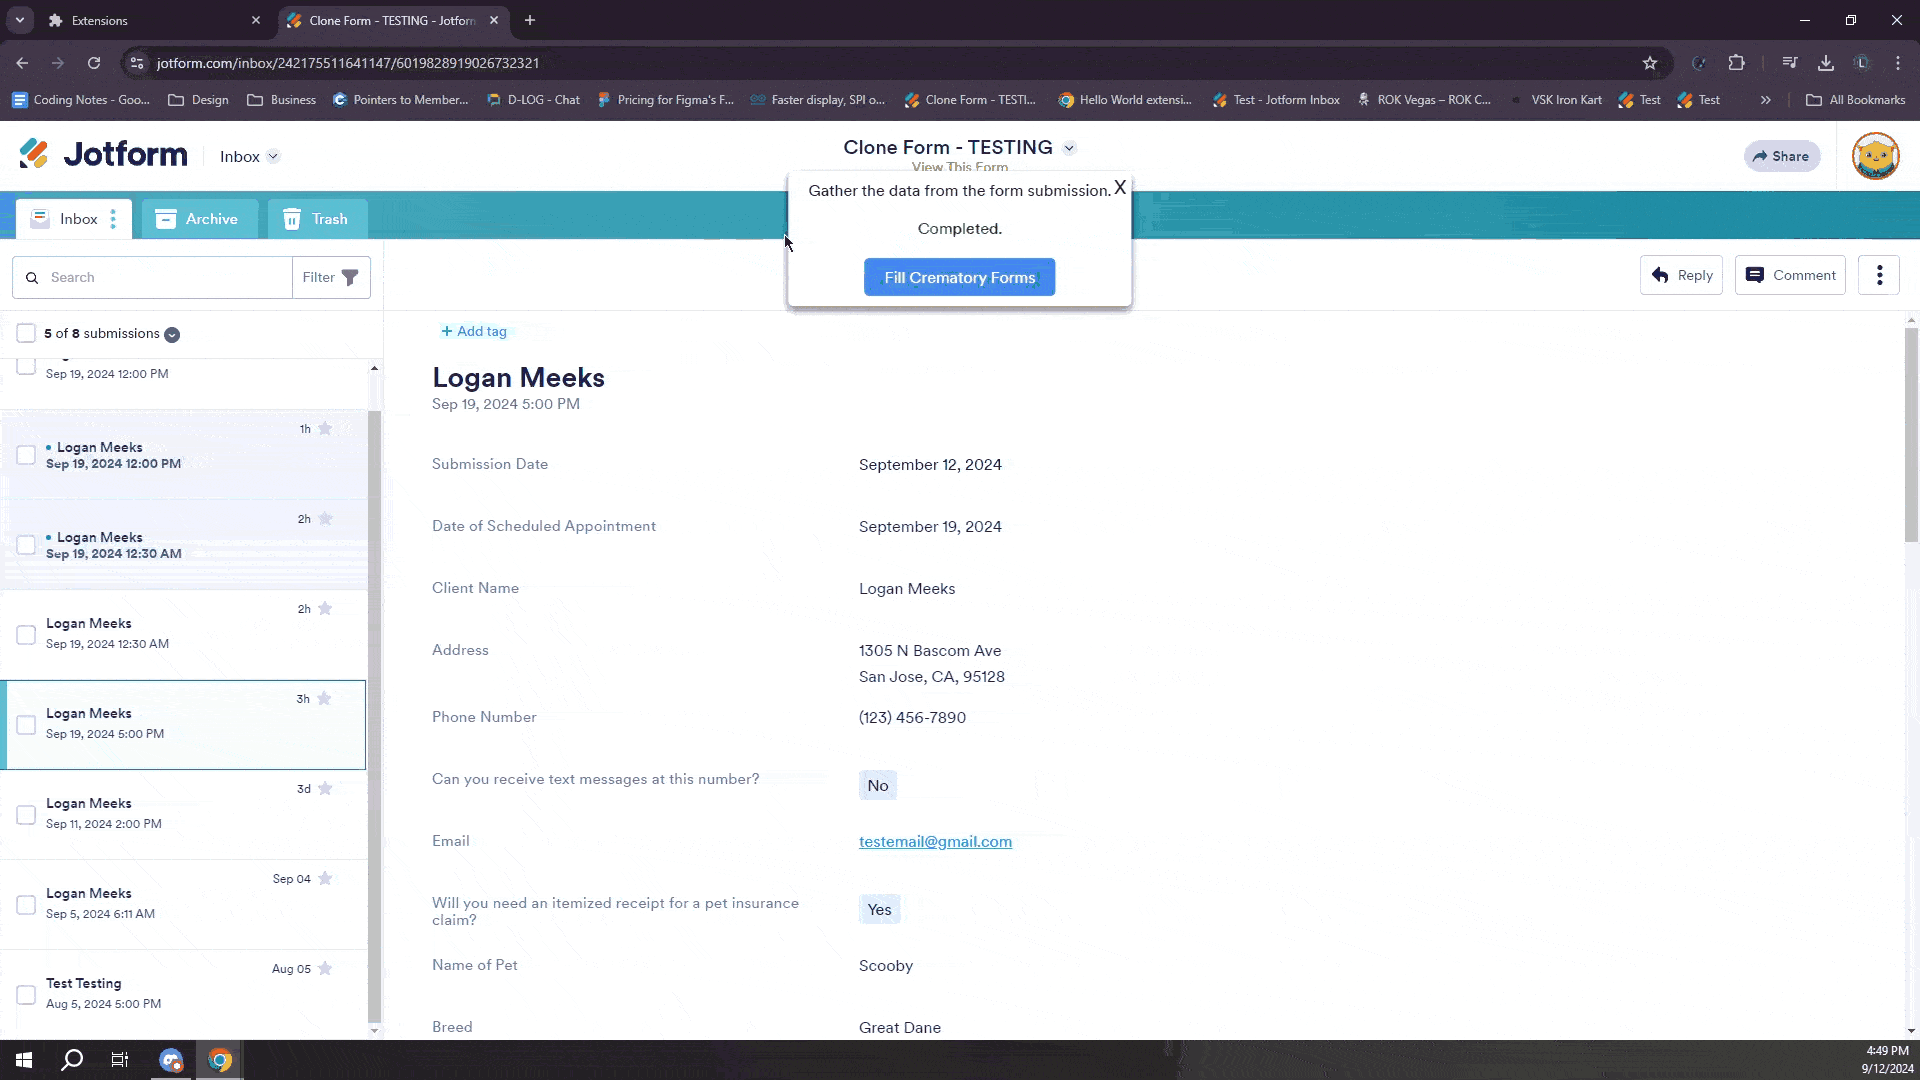Select all submissions via the header checkbox
Screen dimensions: 1920x1080
(26, 333)
